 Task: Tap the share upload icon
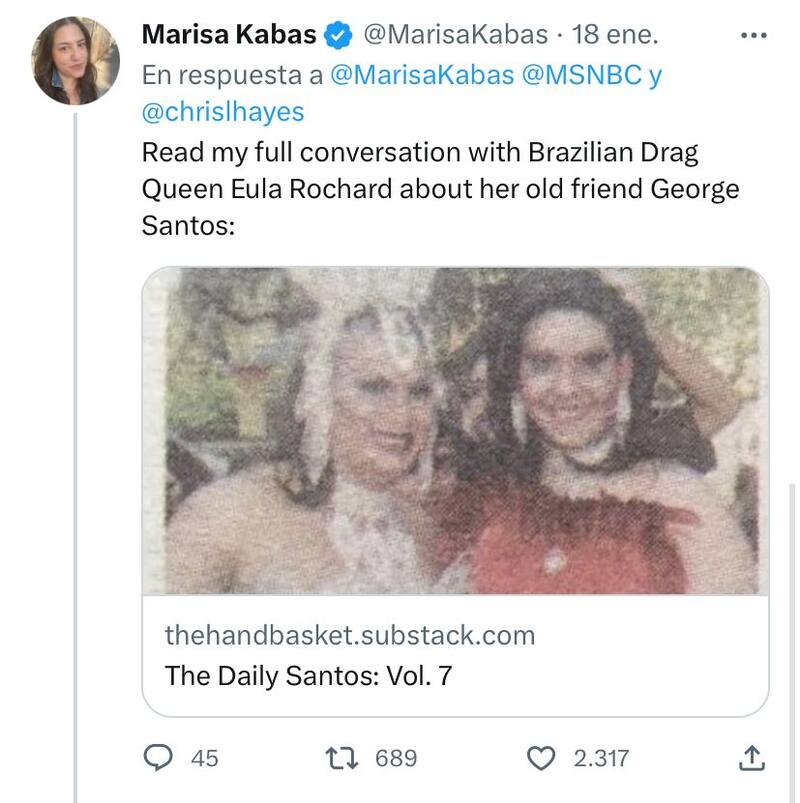pos(751,758)
